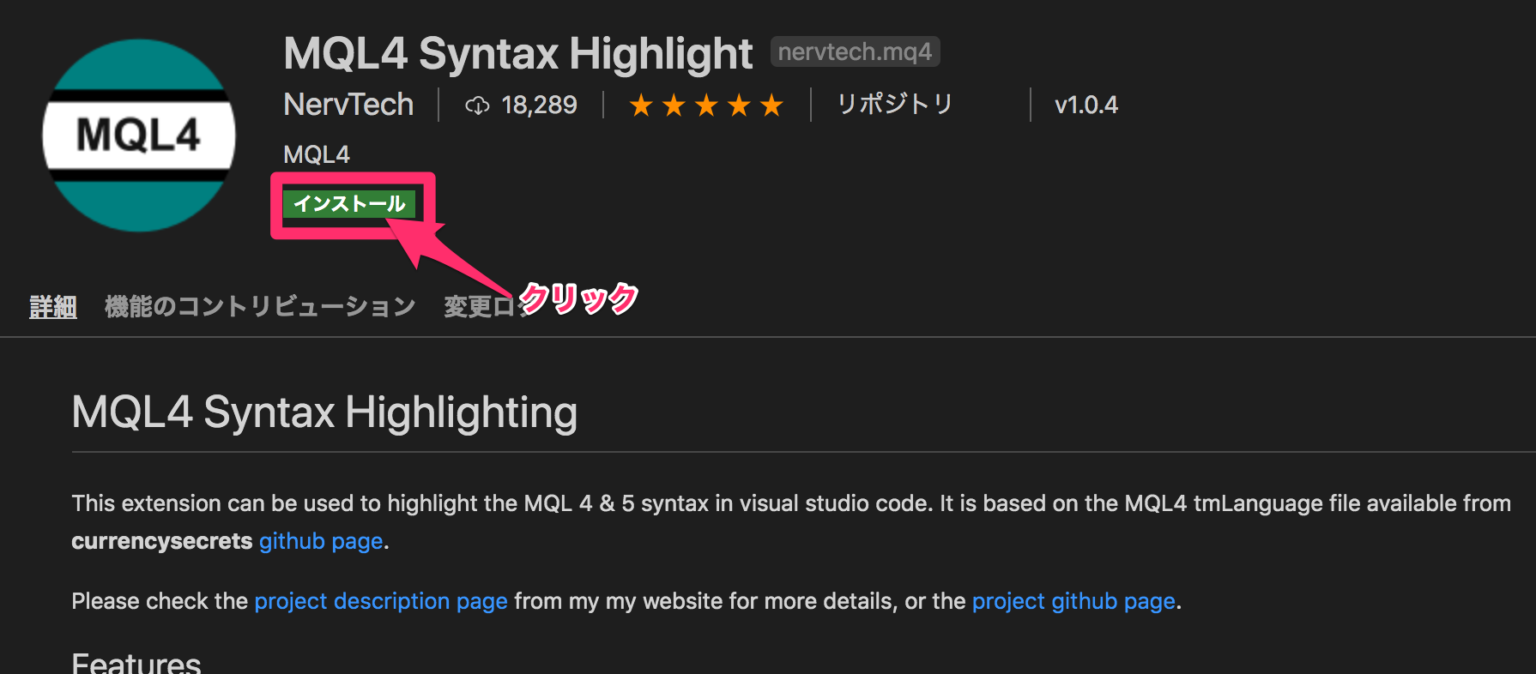Click the cloud download count icon
Image resolution: width=1536 pixels, height=674 pixels.
click(478, 105)
